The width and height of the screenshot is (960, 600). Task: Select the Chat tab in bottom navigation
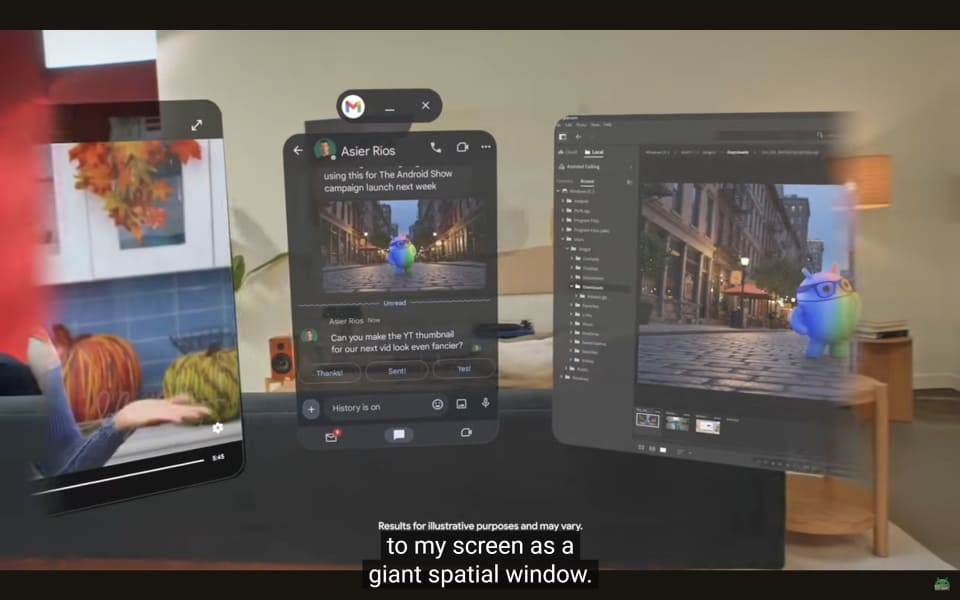click(x=399, y=435)
